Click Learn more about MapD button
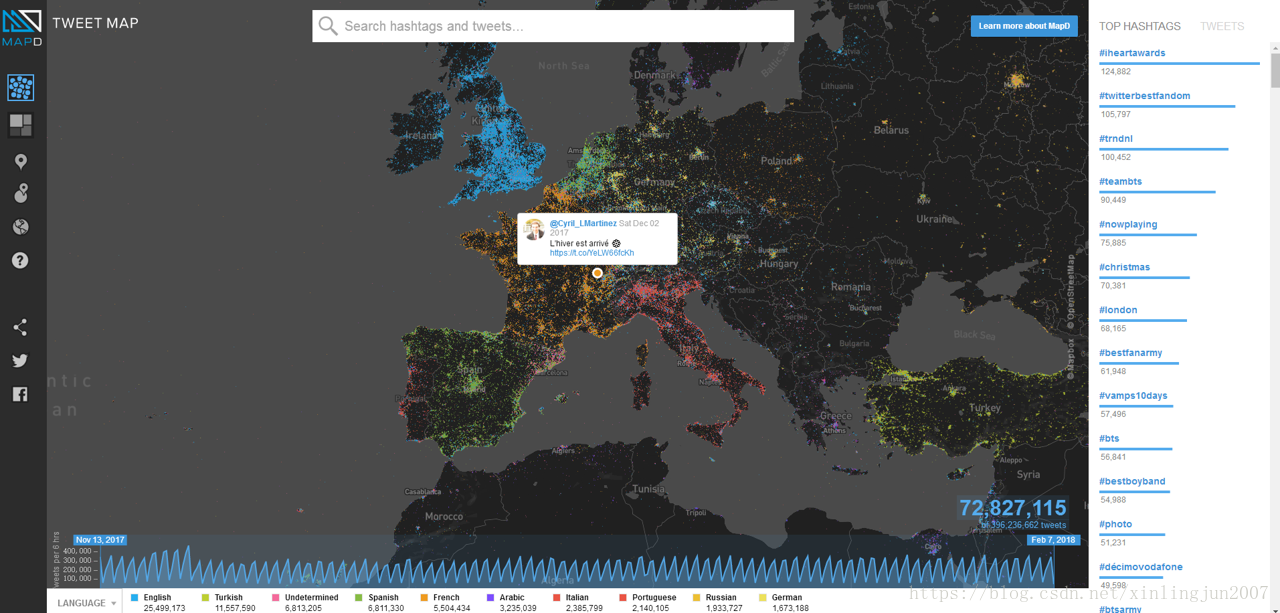 [1024, 26]
